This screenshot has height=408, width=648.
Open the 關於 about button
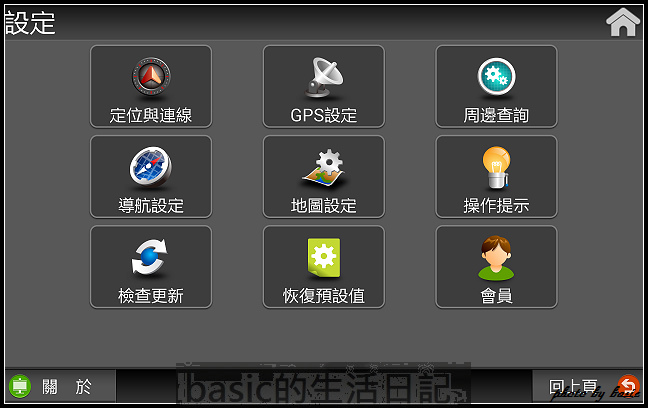60,387
